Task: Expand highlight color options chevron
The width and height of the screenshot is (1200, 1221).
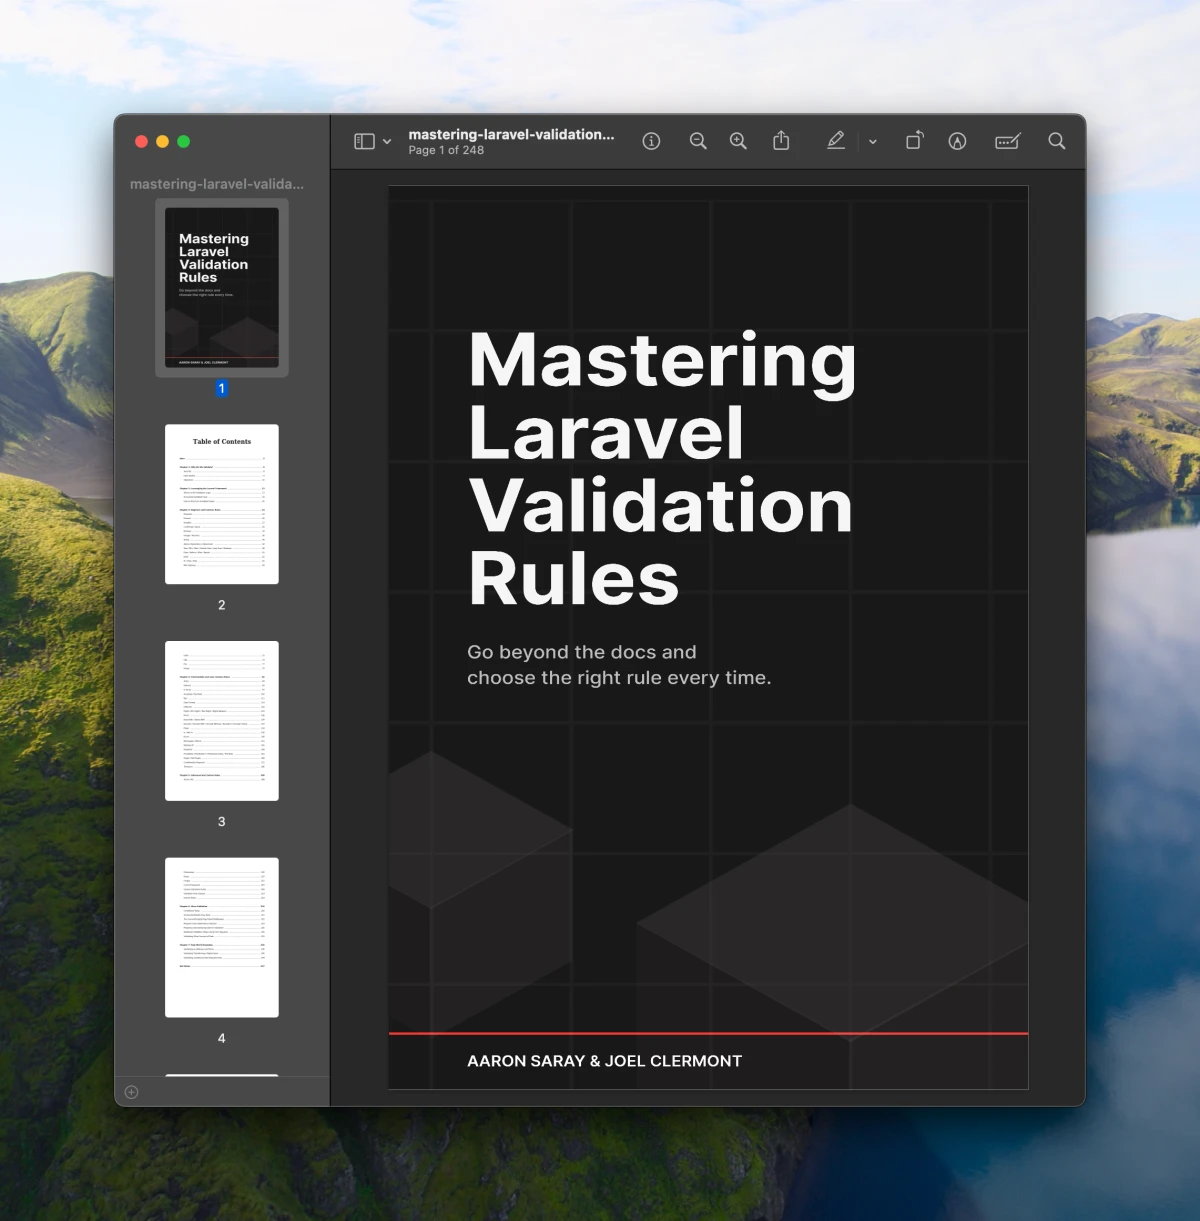Action: point(873,142)
